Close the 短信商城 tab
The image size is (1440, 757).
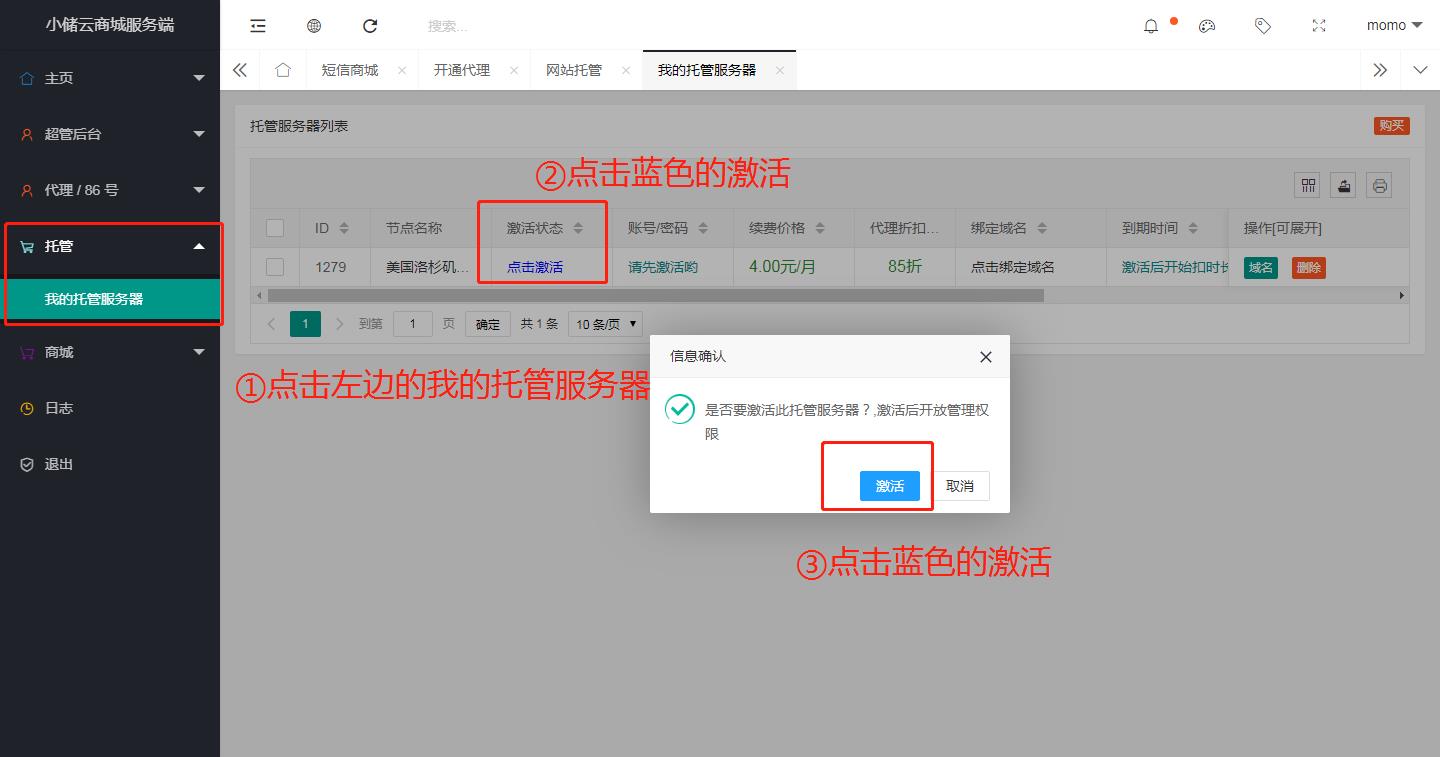click(402, 70)
